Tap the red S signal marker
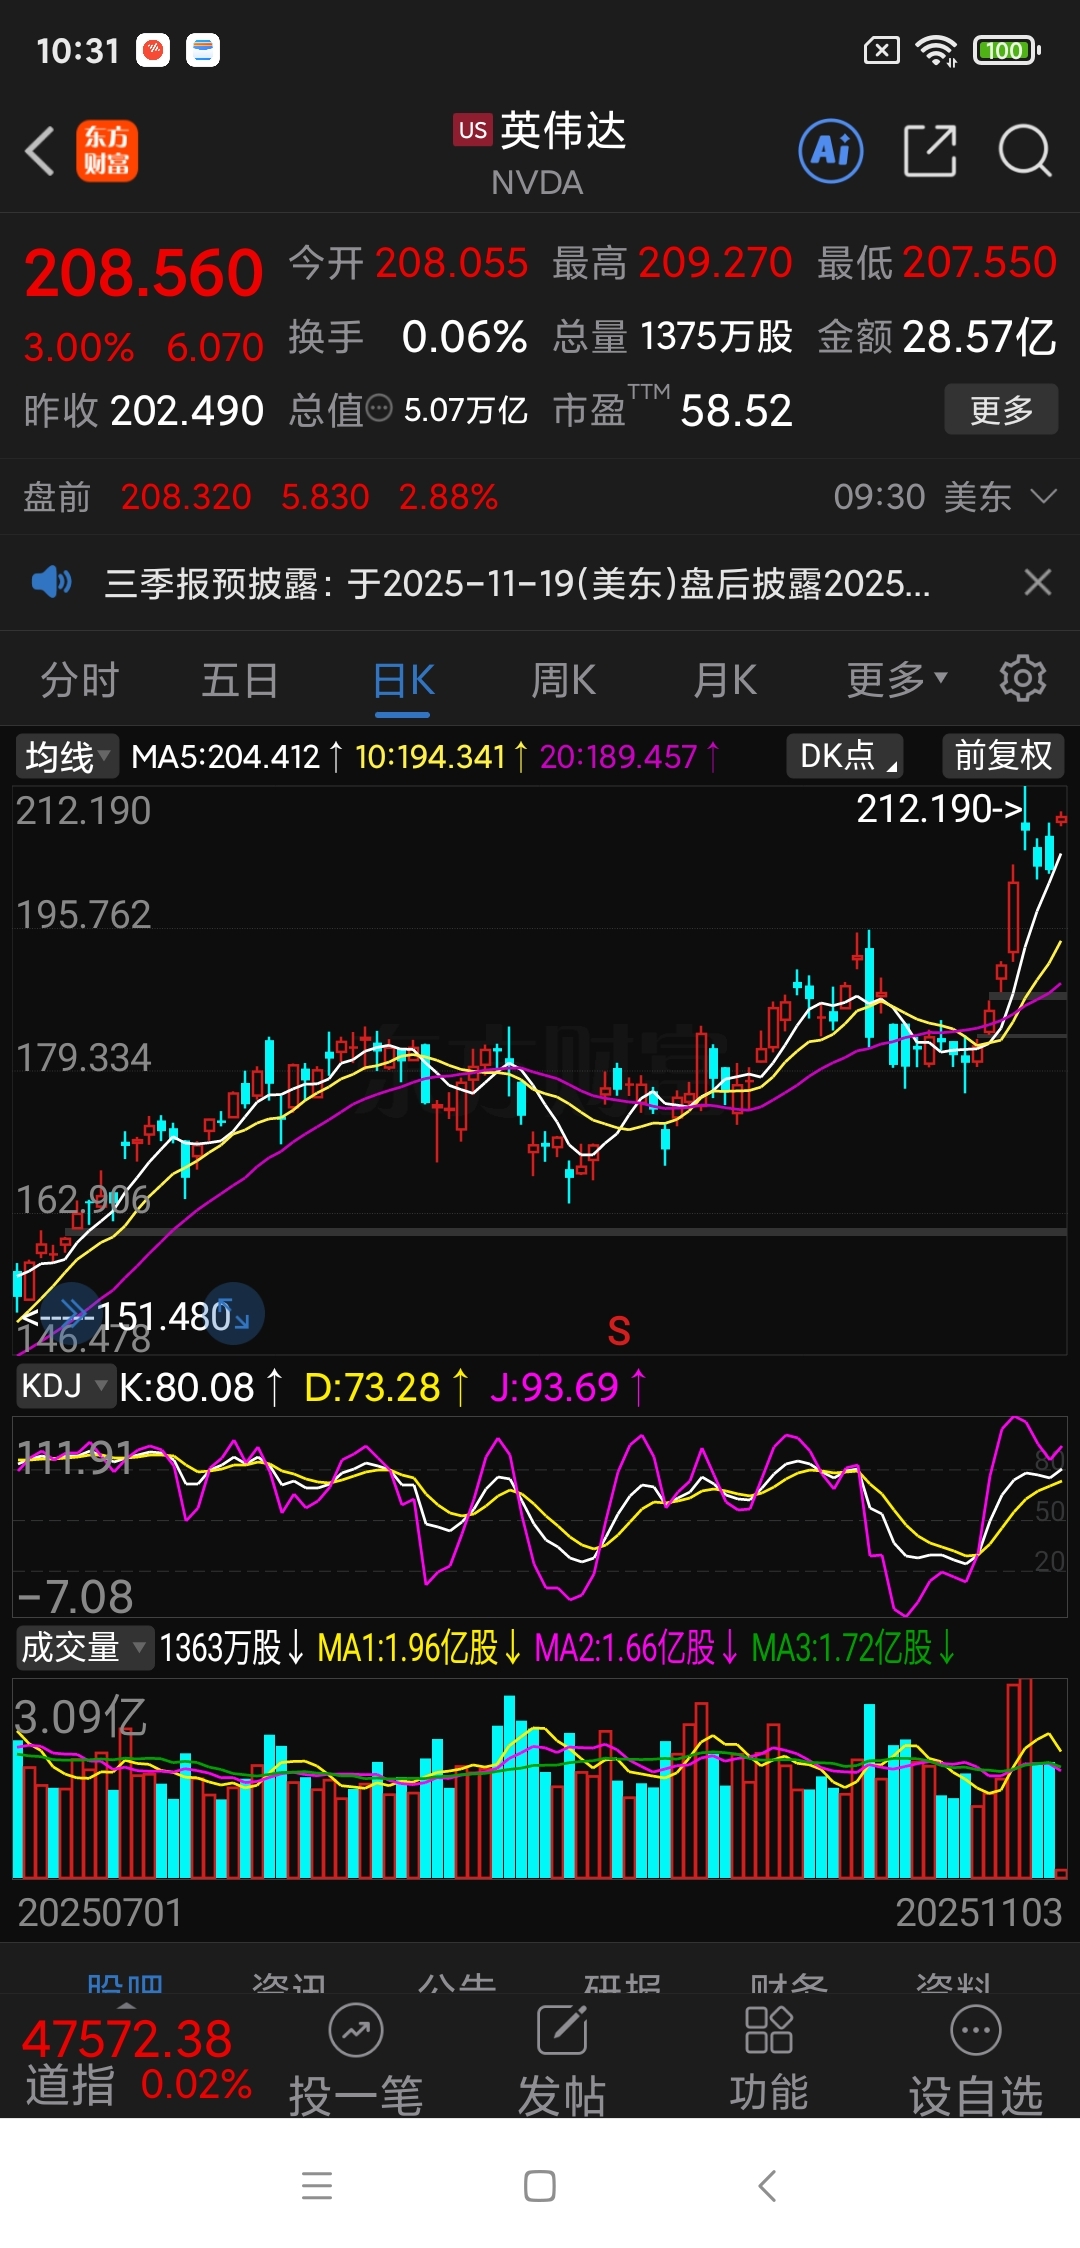This screenshot has height=2248, width=1080. coord(619,1331)
